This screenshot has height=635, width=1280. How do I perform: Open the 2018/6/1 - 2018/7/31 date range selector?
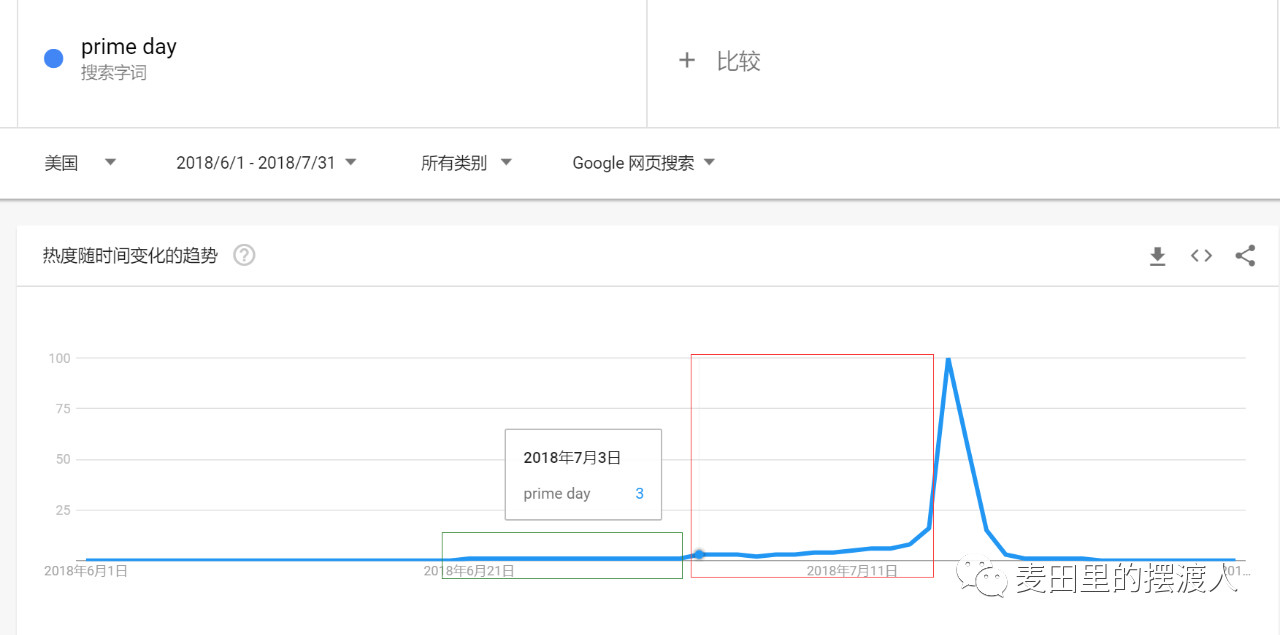[265, 162]
